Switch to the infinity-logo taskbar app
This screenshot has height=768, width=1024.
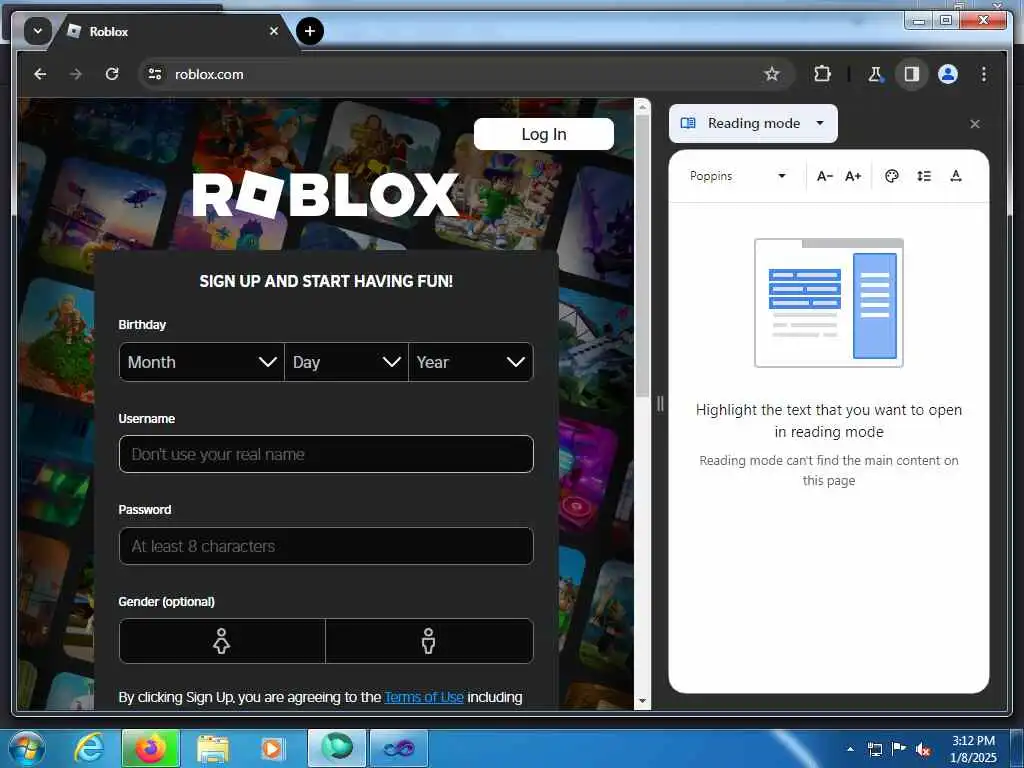click(x=399, y=748)
